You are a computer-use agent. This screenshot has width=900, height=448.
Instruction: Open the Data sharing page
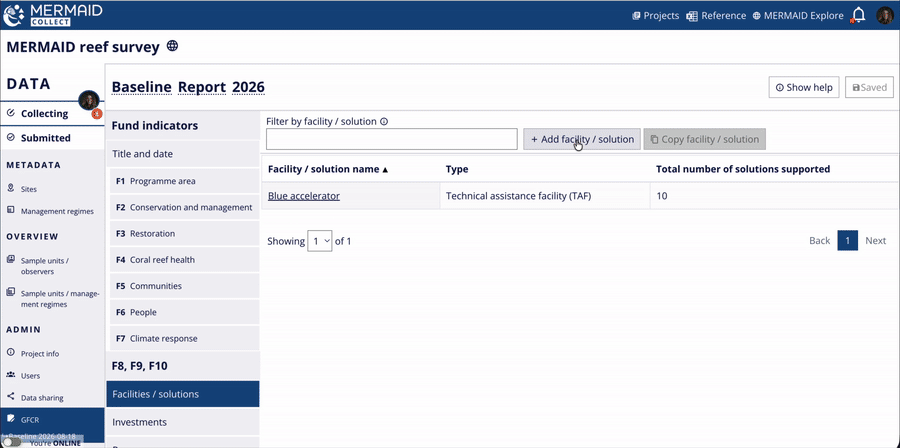42,398
